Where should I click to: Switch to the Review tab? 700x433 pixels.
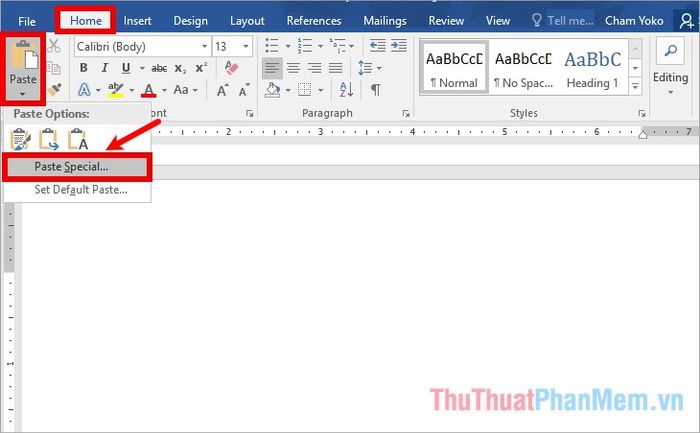[446, 21]
